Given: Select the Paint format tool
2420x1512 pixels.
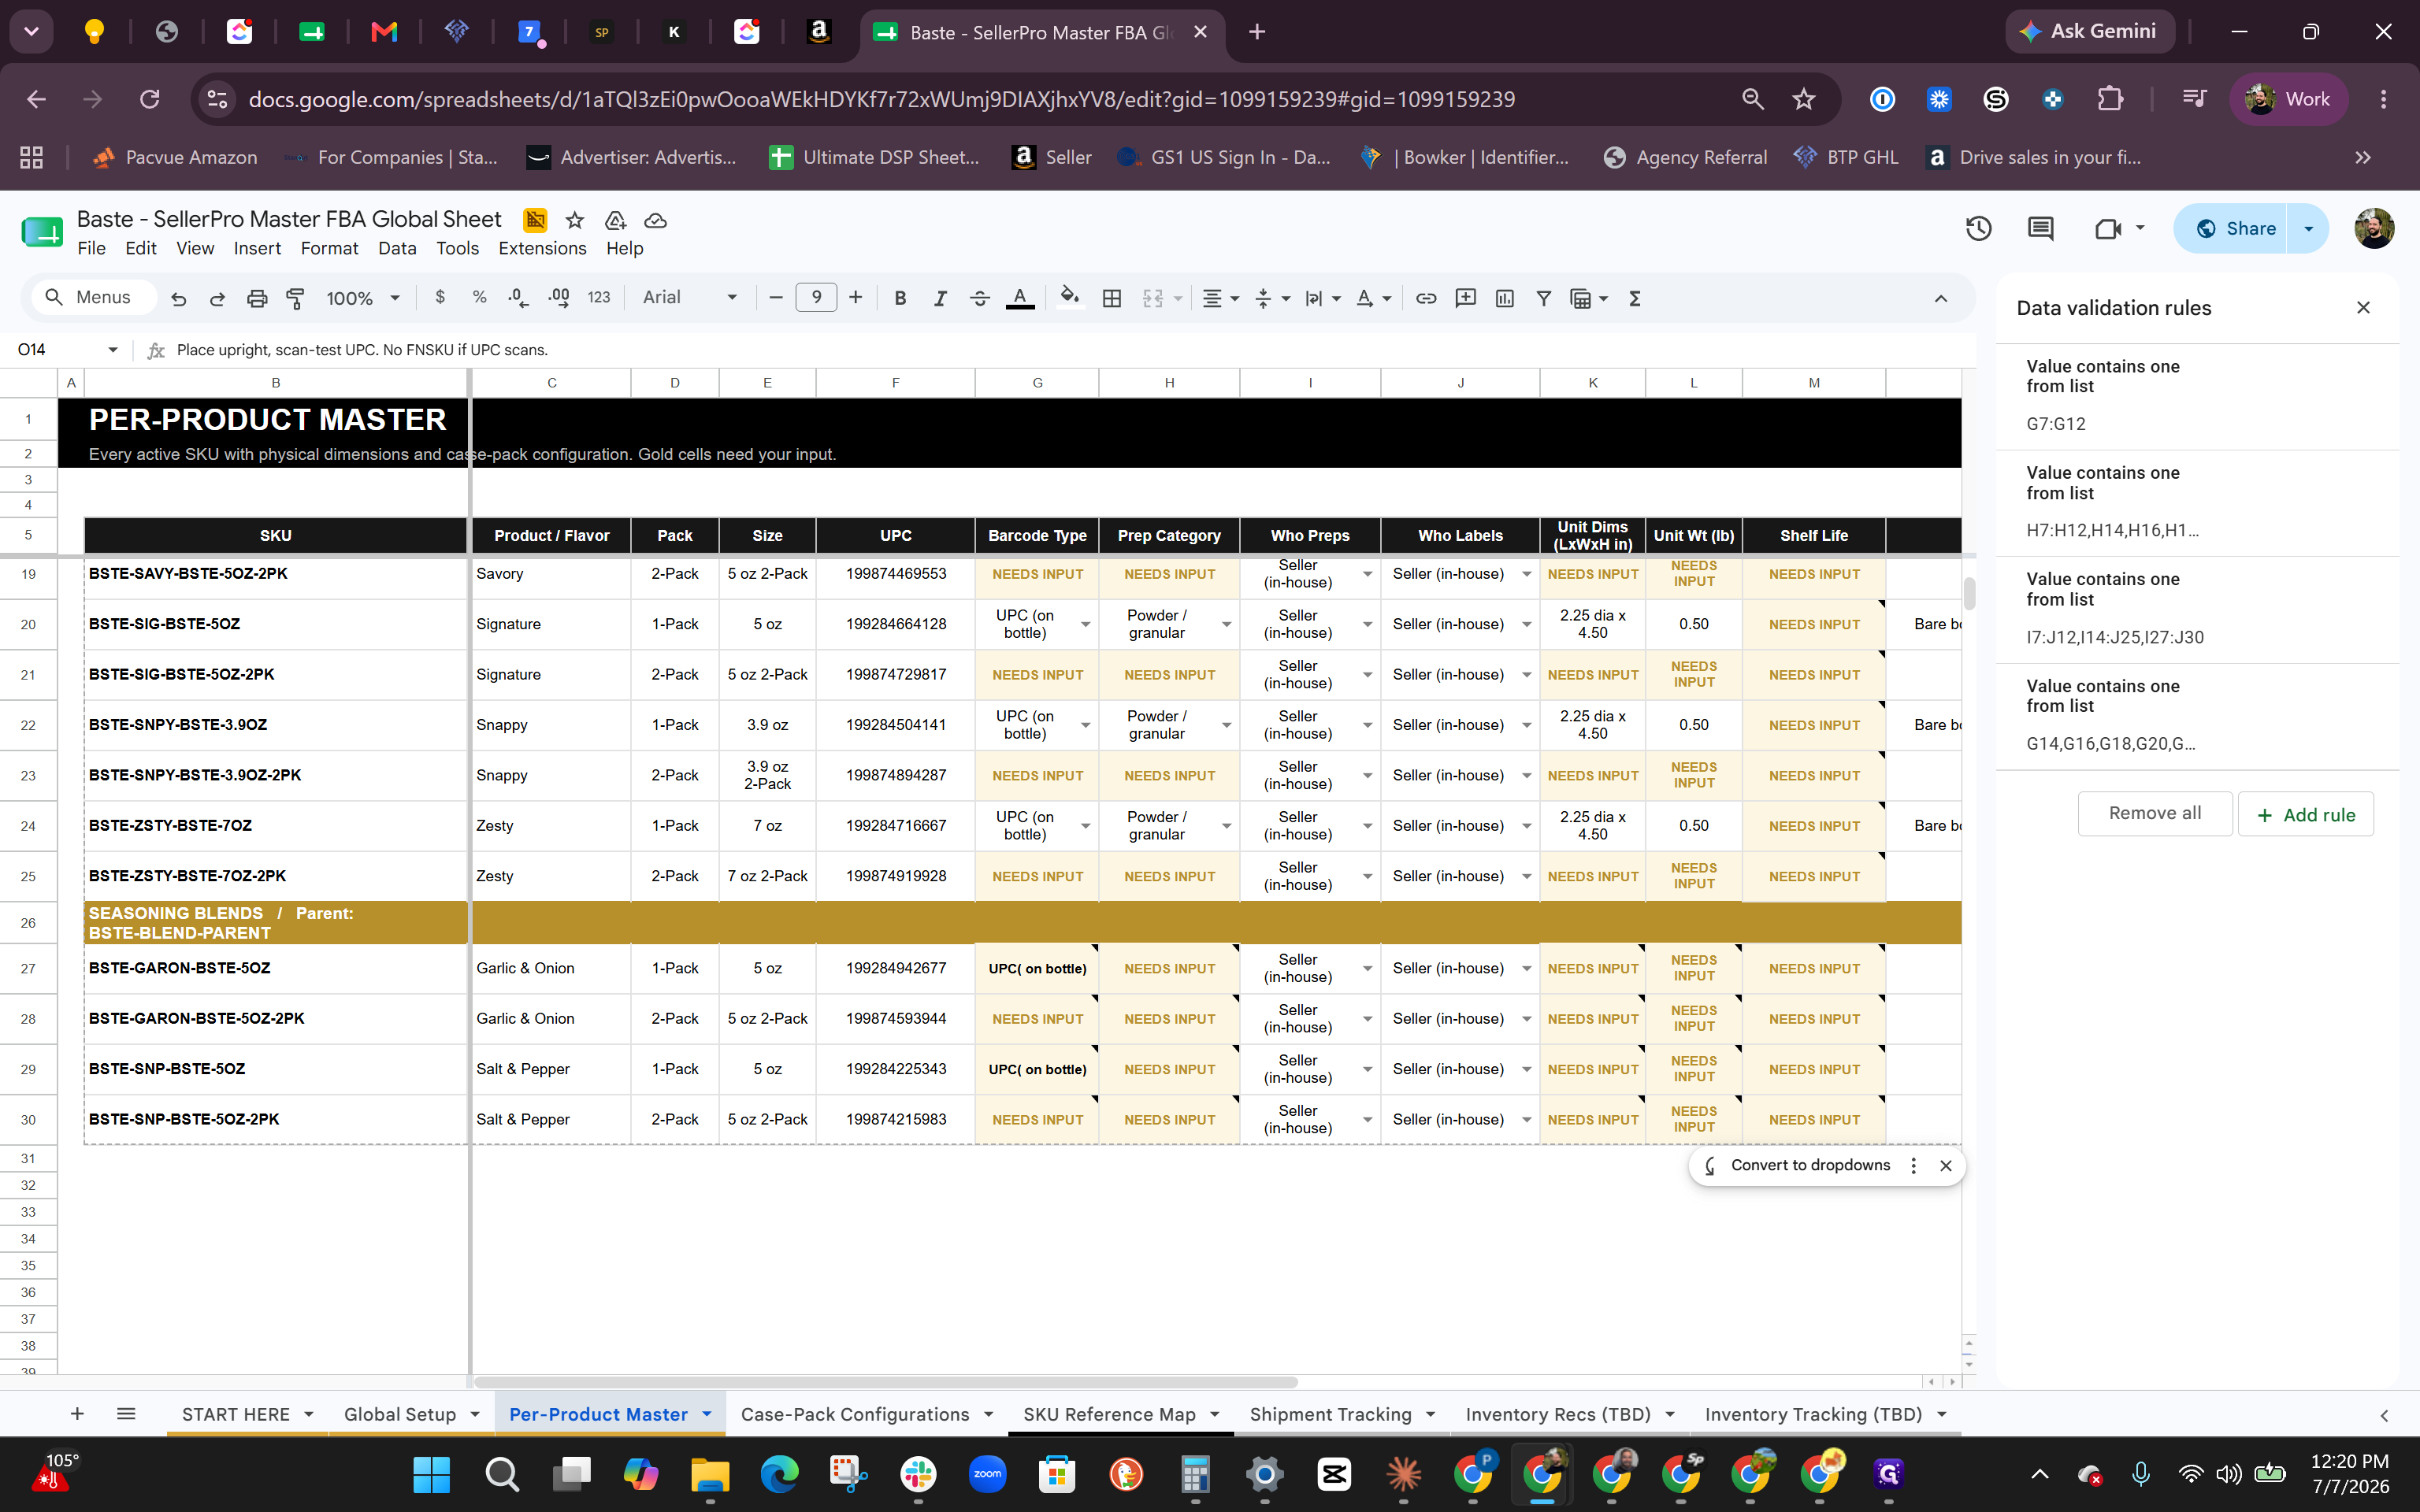Looking at the screenshot, I should coord(295,298).
